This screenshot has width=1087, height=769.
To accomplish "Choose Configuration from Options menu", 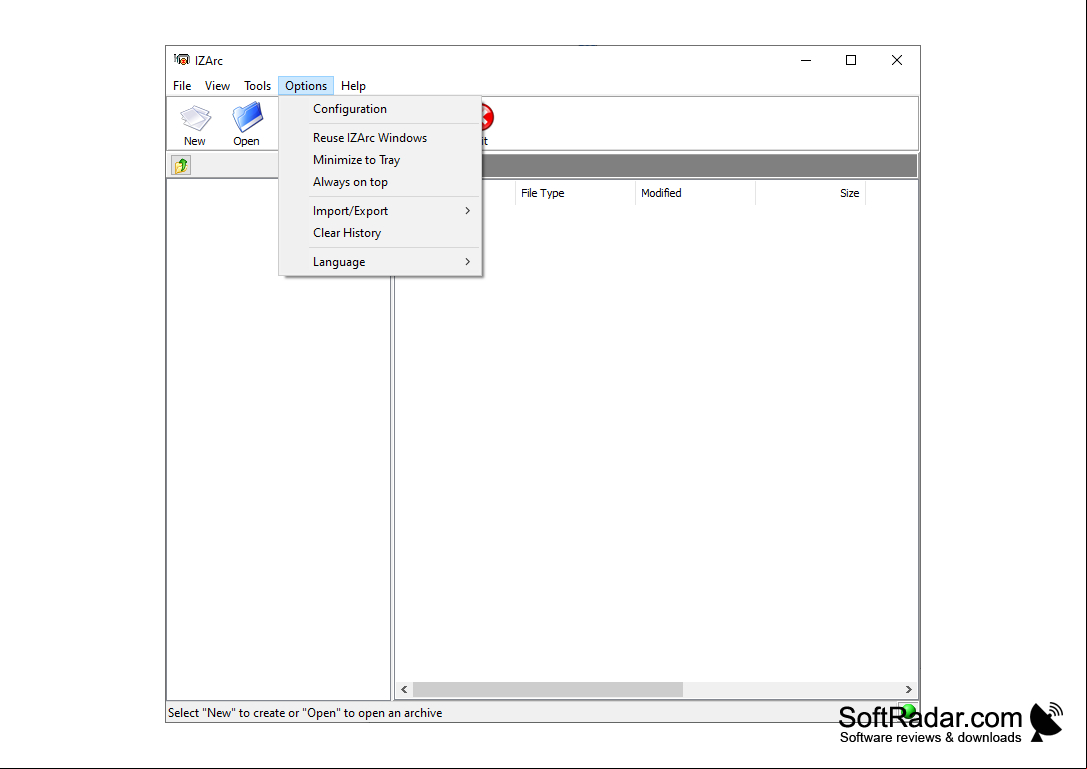I will [380, 109].
